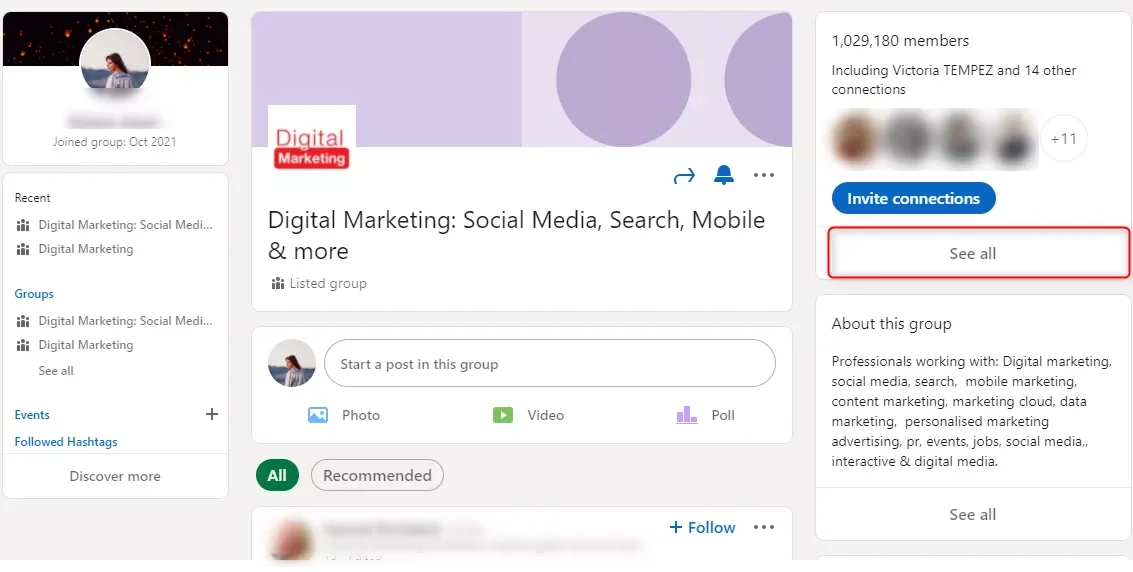This screenshot has height=572, width=1133.
Task: Click the Poll icon to create a poll
Action: pos(686,415)
